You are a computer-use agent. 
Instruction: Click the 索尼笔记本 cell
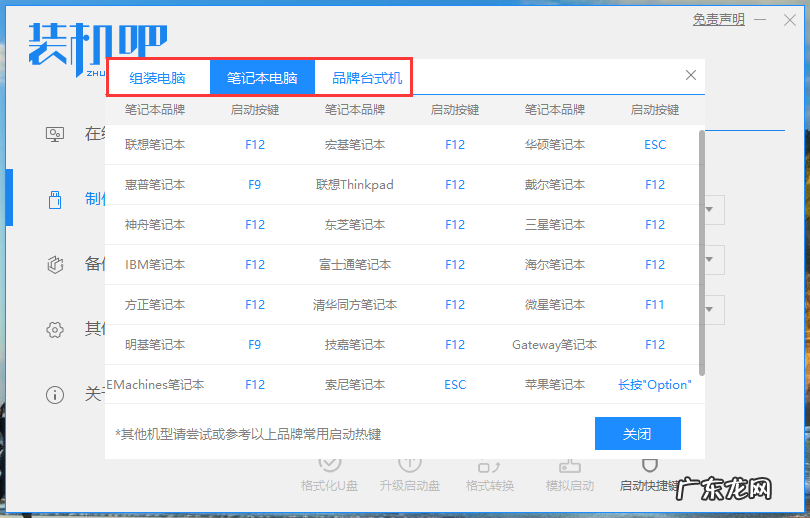tap(355, 385)
